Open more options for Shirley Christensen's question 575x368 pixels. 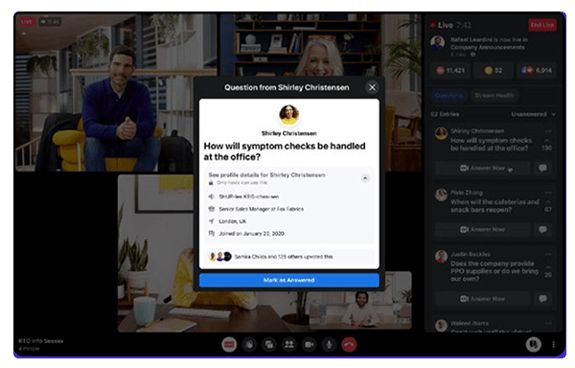(x=548, y=131)
